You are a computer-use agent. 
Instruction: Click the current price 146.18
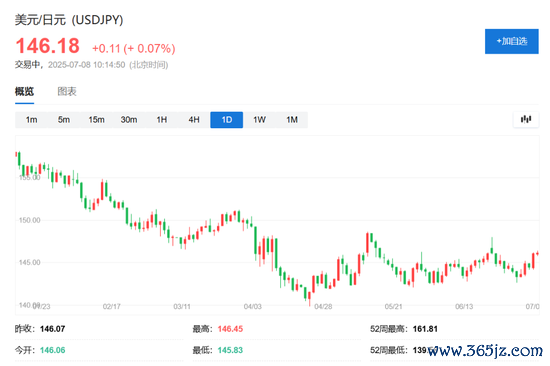pyautogui.click(x=47, y=46)
